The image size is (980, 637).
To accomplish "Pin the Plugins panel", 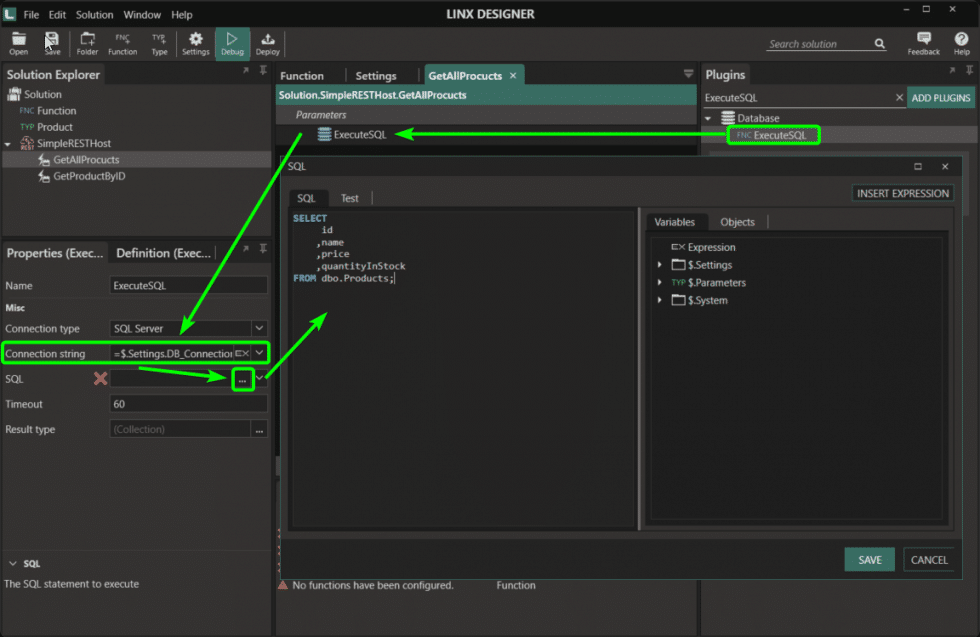I will (x=968, y=71).
